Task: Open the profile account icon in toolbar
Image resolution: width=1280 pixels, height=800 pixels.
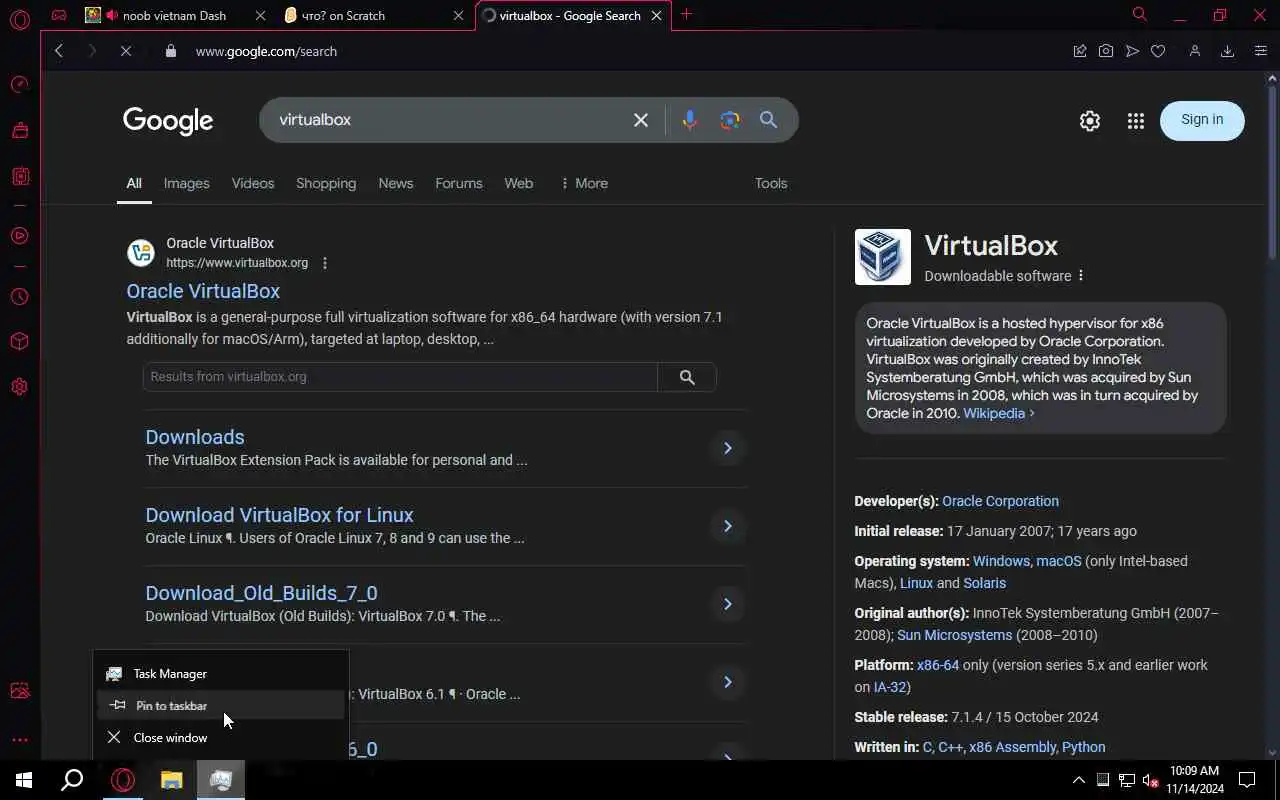Action: coord(1194,51)
